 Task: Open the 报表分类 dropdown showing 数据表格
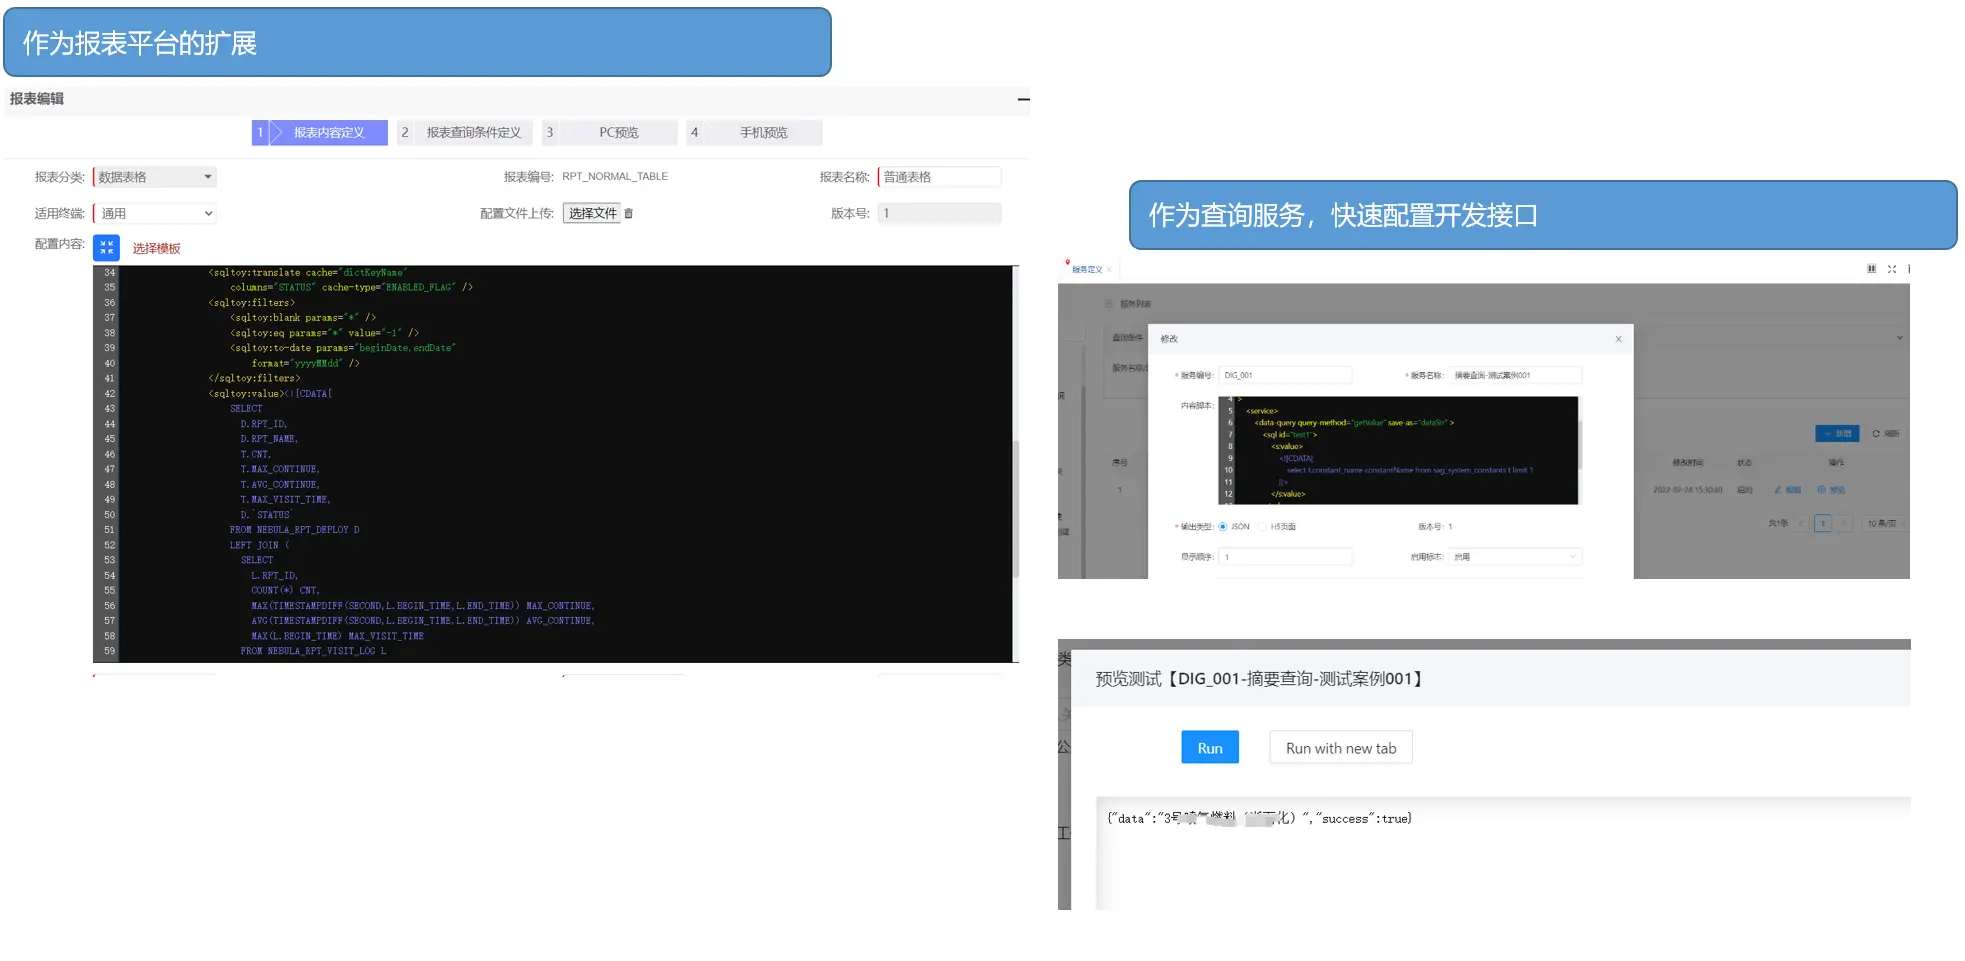(x=155, y=177)
